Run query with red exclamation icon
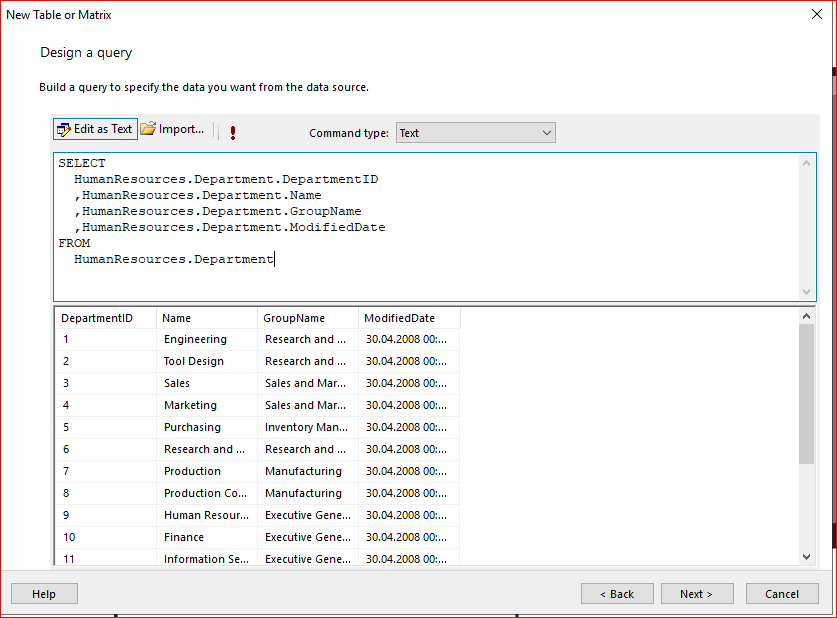837x618 pixels. tap(233, 132)
